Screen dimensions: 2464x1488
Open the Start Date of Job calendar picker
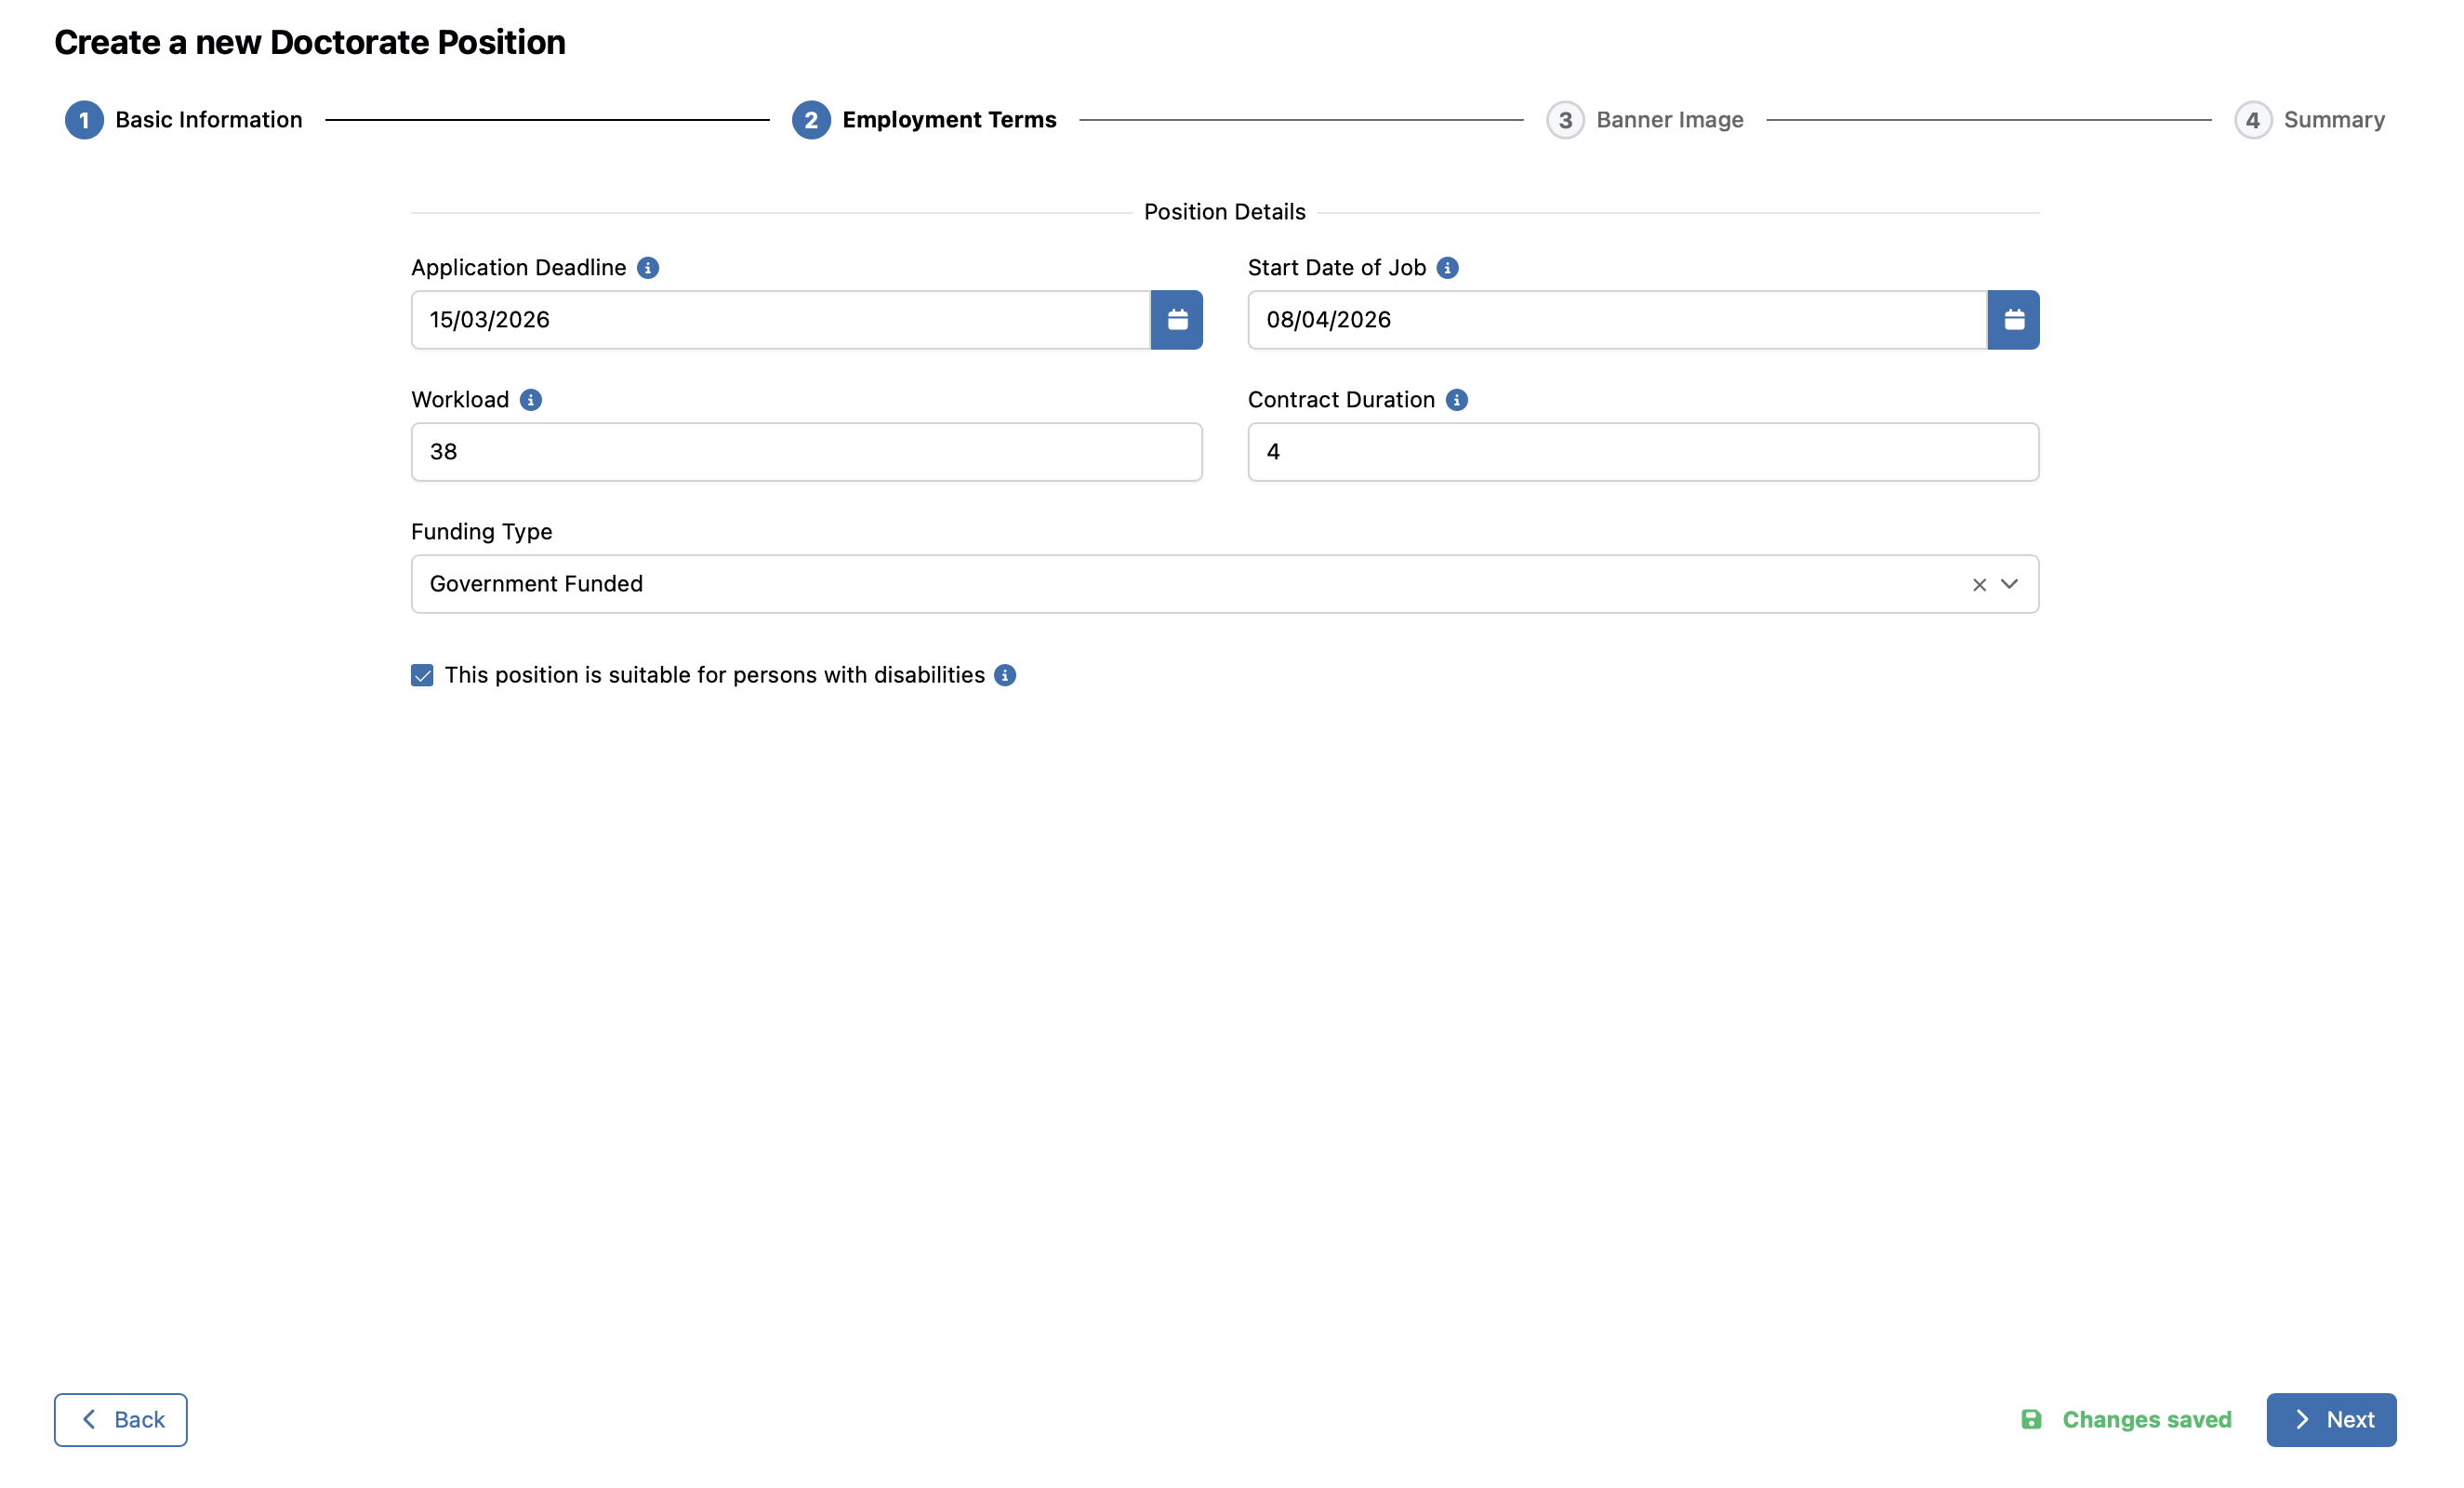coord(2013,320)
